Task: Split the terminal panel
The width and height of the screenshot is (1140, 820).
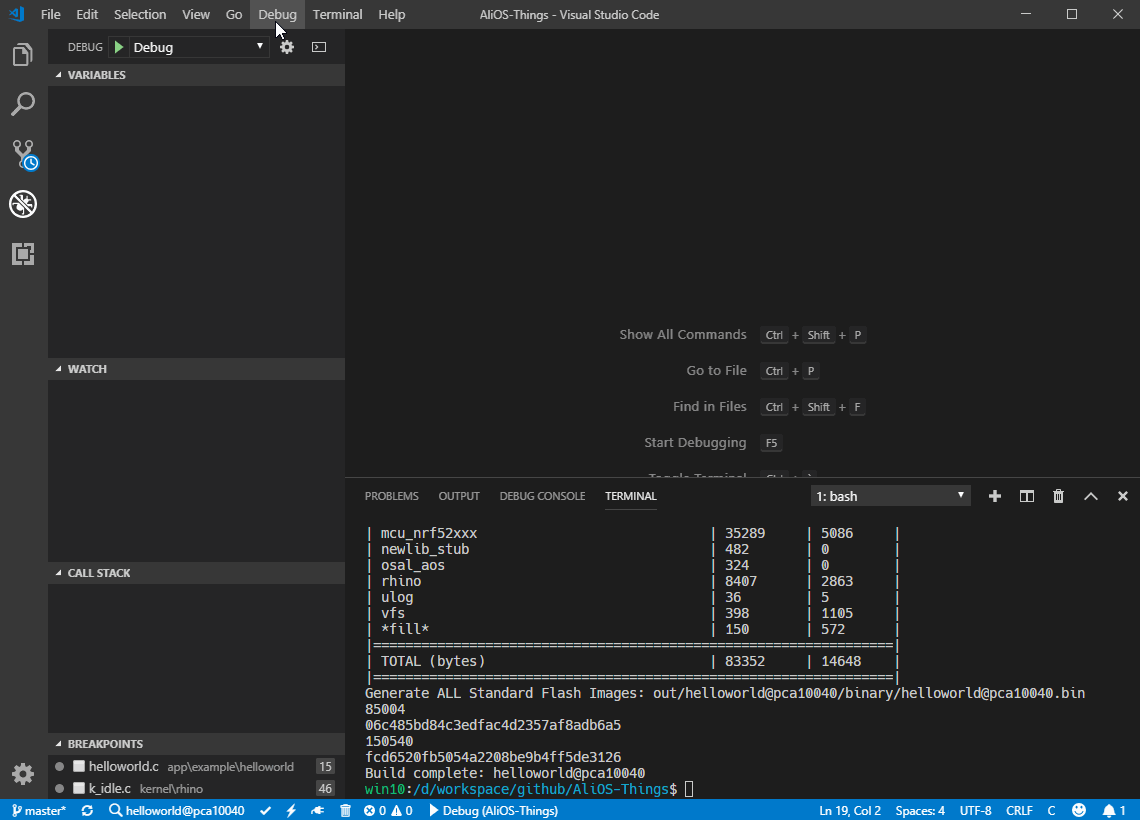Action: click(1027, 496)
